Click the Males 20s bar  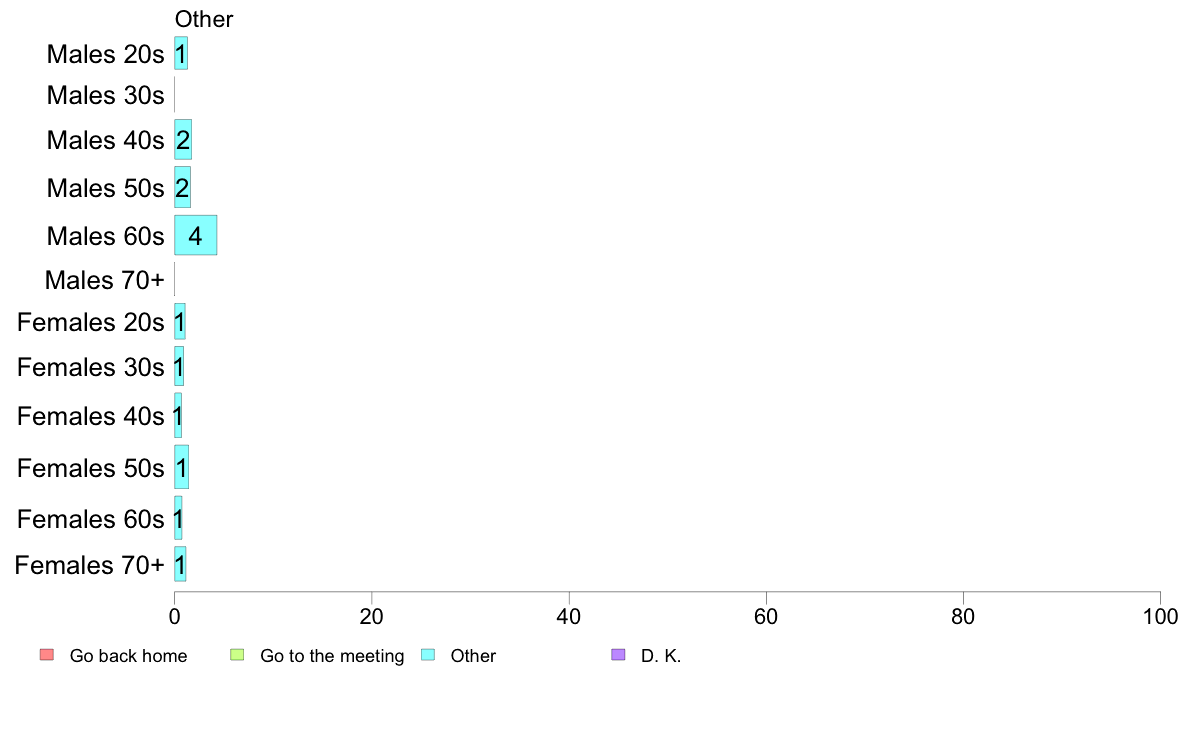click(x=181, y=54)
